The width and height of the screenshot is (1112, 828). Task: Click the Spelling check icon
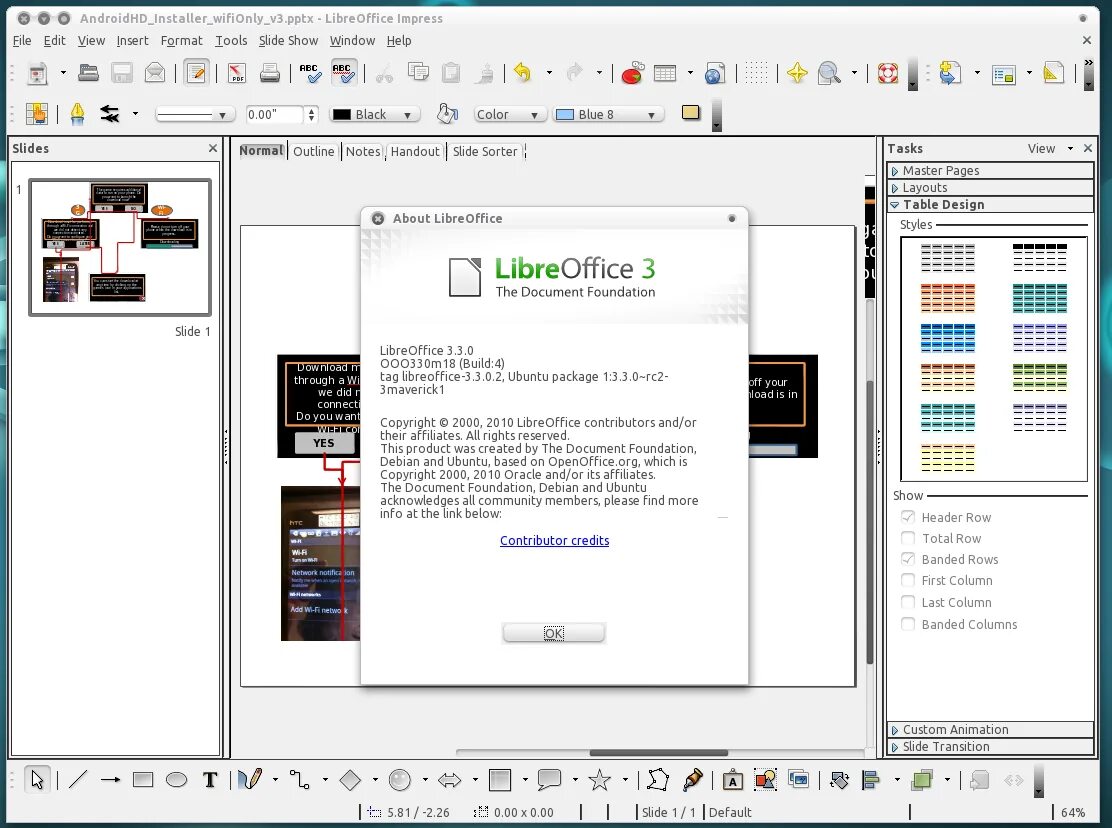309,73
